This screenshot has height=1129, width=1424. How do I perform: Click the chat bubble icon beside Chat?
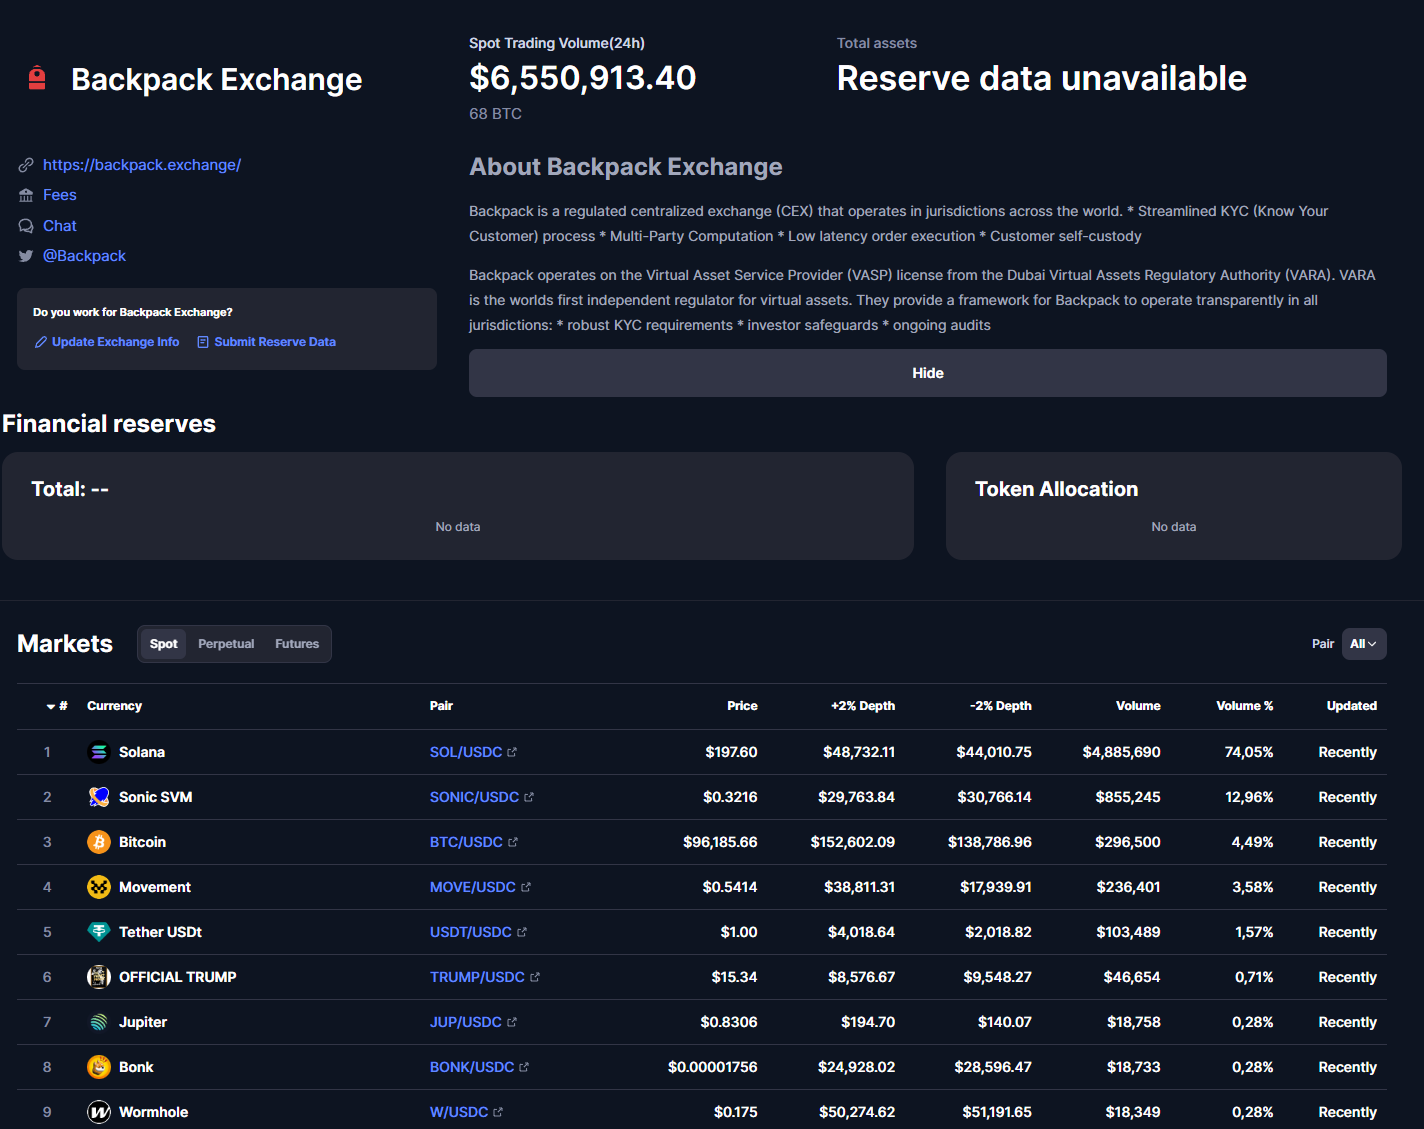pos(26,226)
